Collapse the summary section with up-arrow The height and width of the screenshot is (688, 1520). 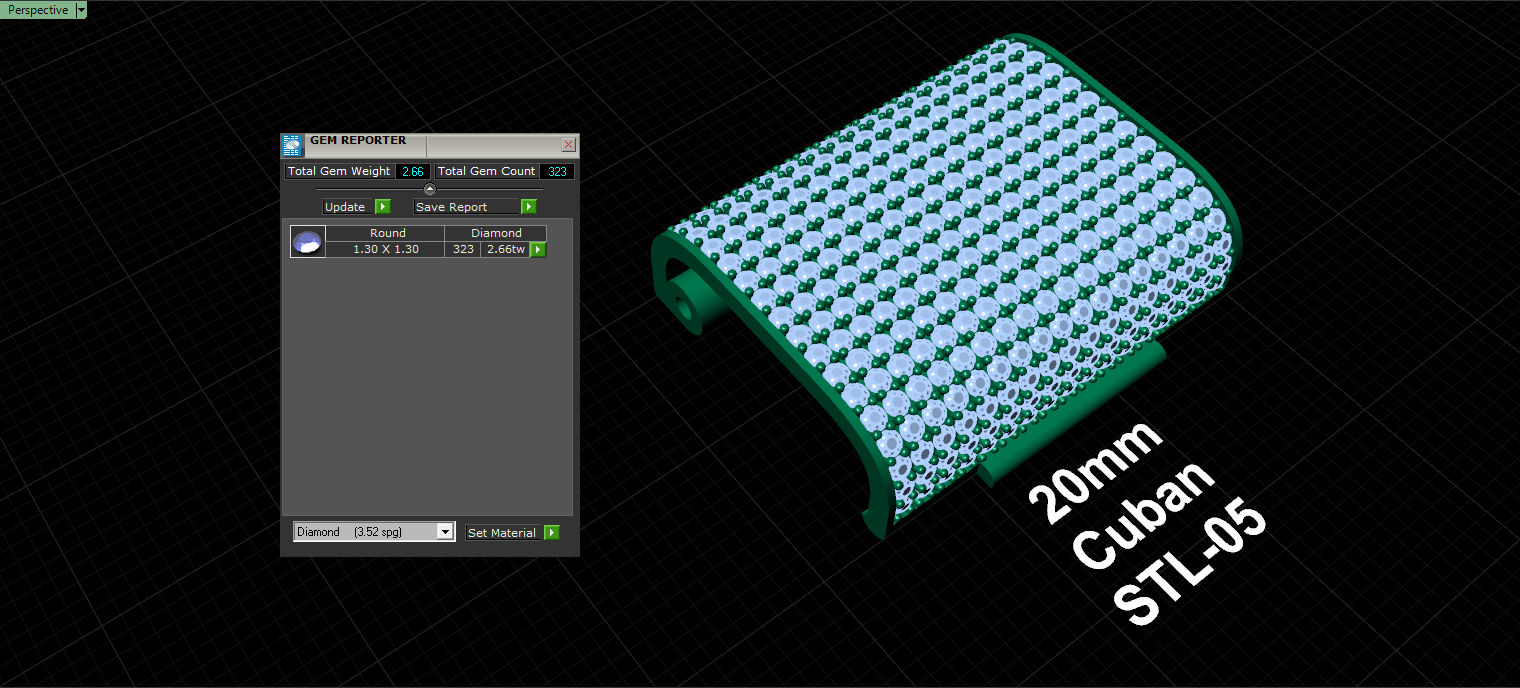point(430,189)
